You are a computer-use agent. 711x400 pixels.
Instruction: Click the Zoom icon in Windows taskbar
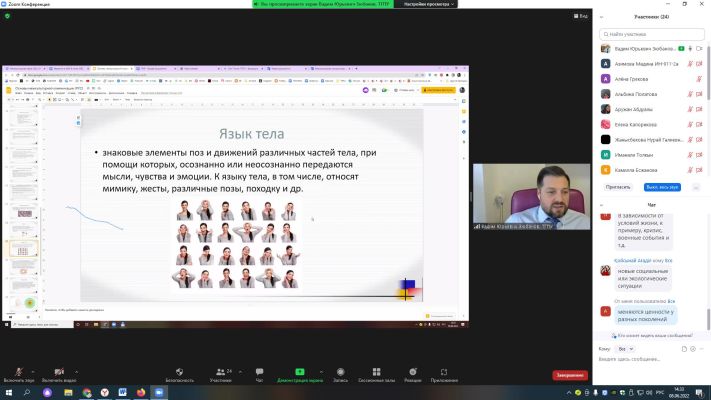[159, 392]
